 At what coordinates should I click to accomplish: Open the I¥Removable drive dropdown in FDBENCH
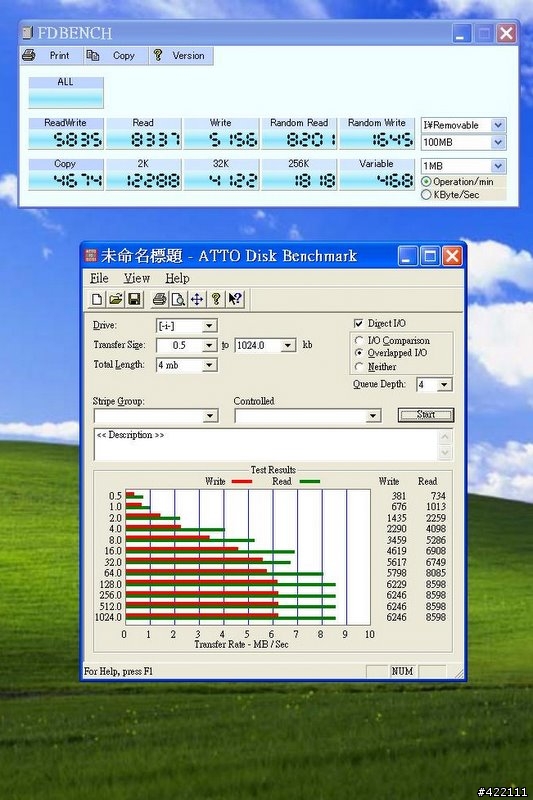click(498, 125)
